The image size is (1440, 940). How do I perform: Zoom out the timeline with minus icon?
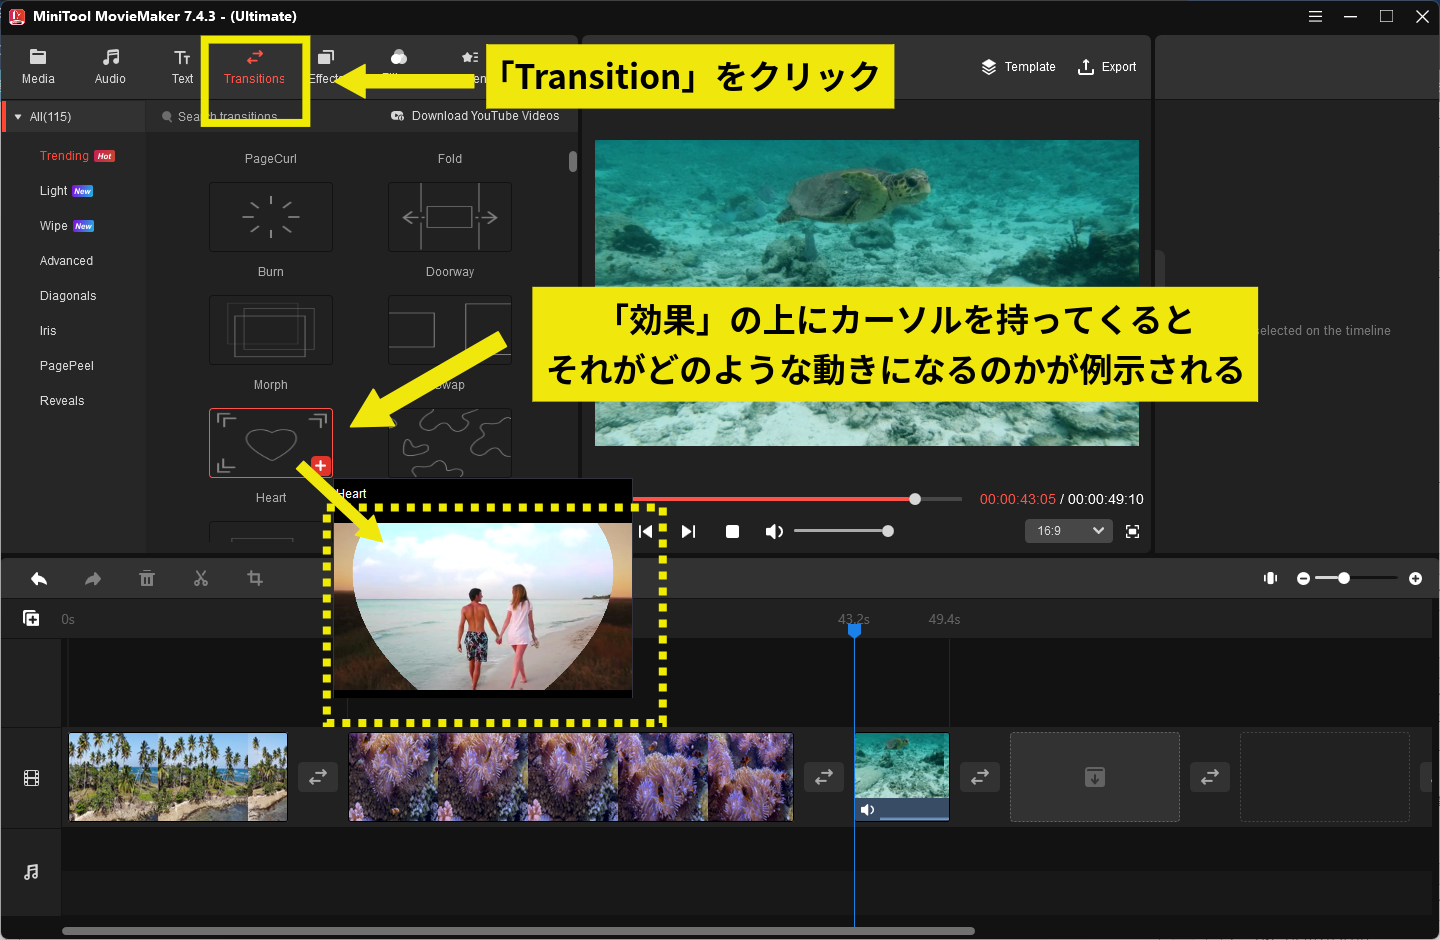[1303, 578]
